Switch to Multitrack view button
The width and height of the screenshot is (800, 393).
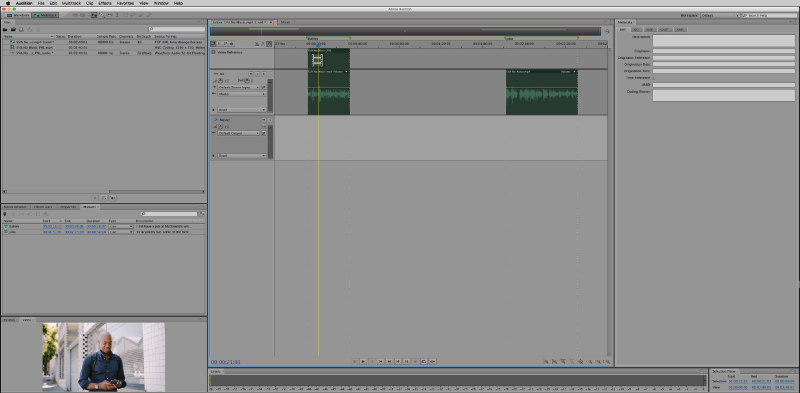(45, 15)
